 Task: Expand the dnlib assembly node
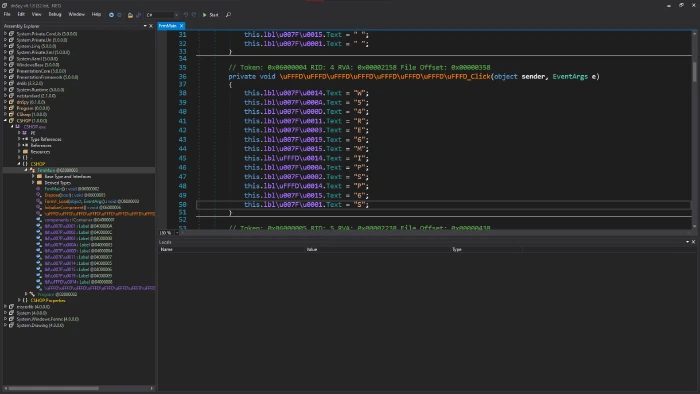tap(5, 83)
